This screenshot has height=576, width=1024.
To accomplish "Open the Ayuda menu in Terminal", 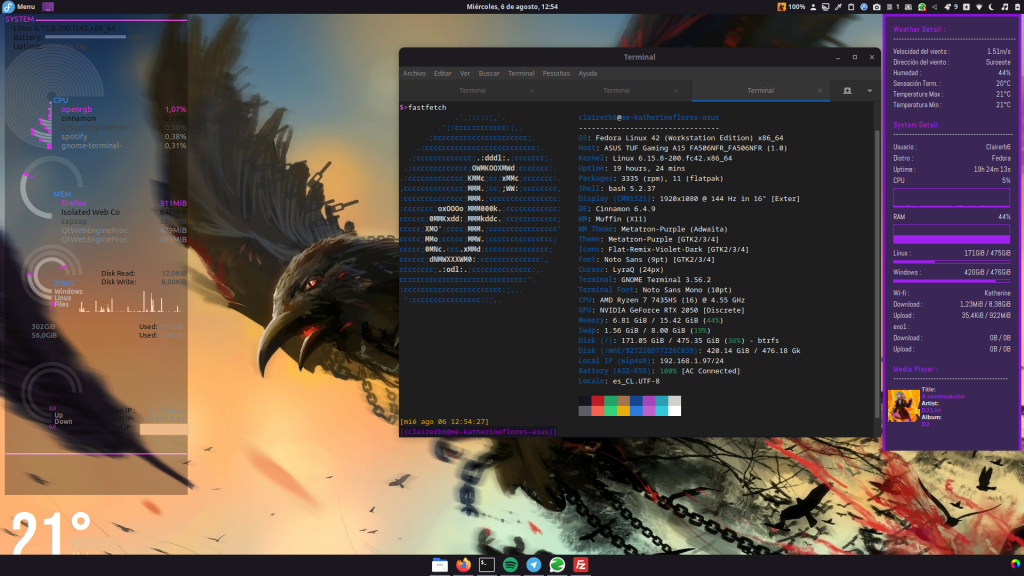I will pos(588,73).
